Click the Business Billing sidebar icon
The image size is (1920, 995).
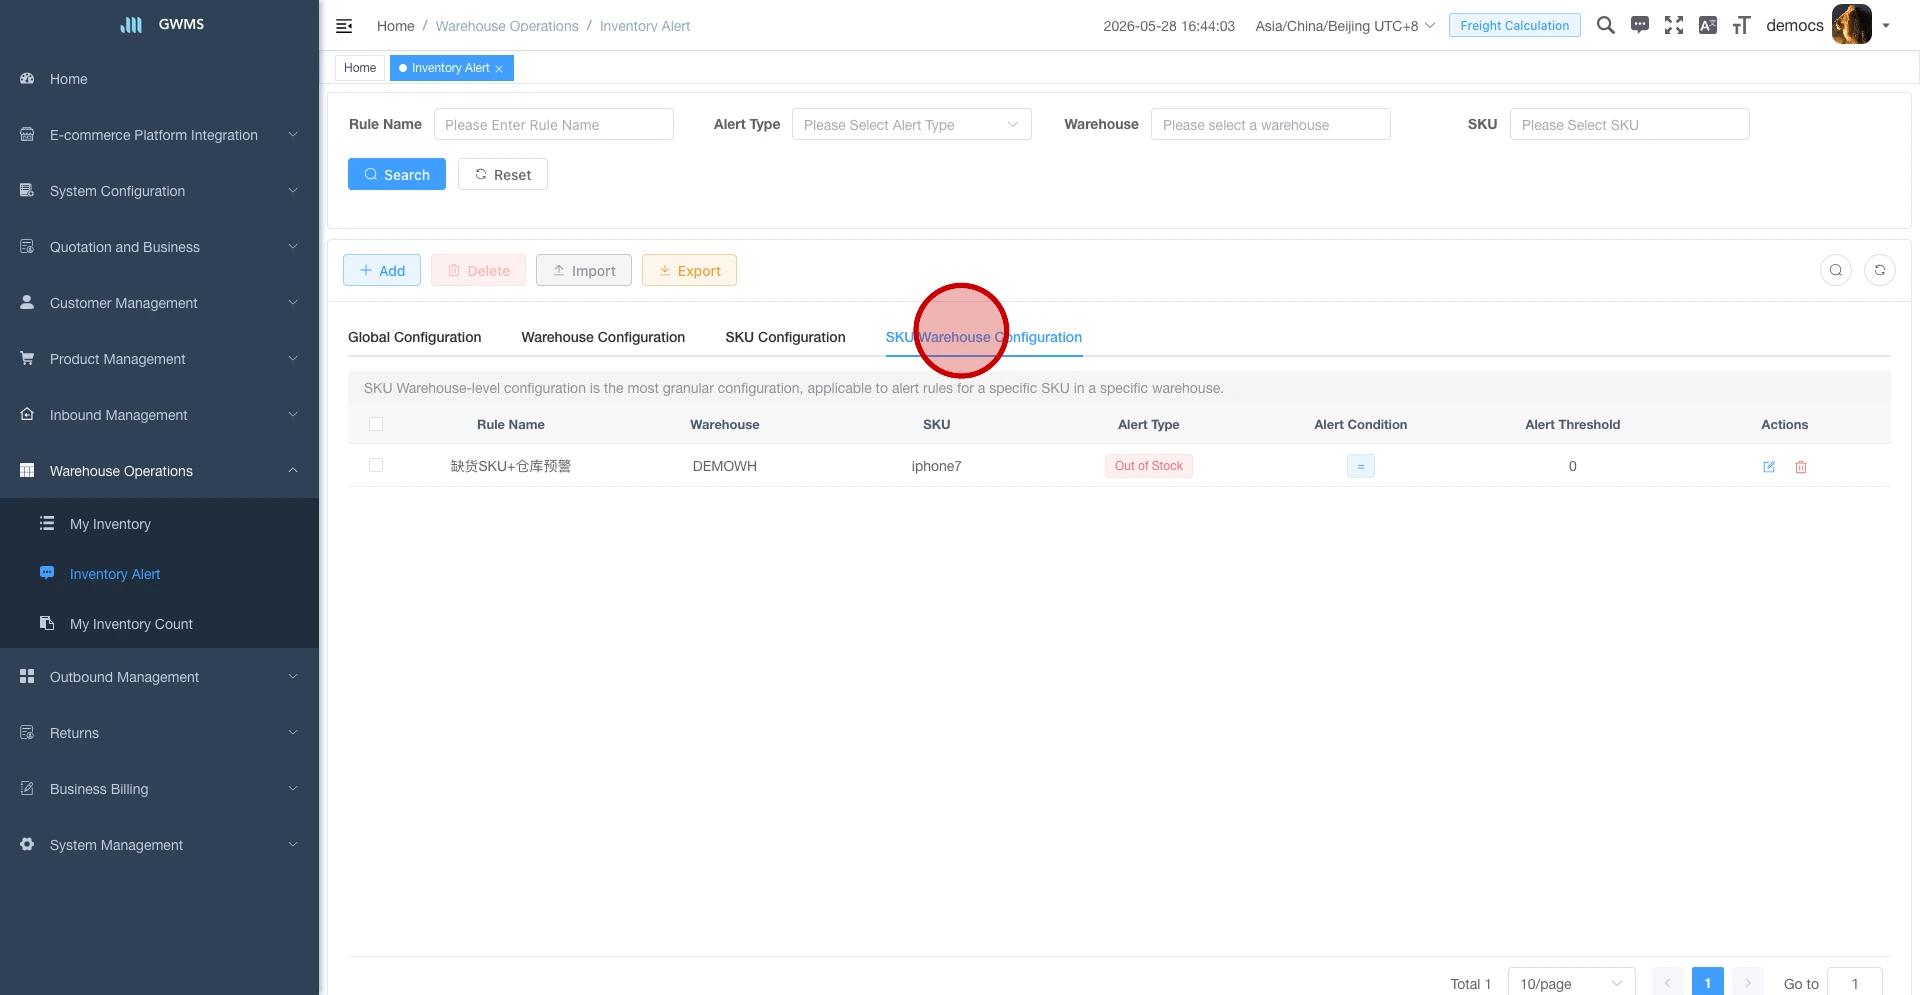click(27, 788)
